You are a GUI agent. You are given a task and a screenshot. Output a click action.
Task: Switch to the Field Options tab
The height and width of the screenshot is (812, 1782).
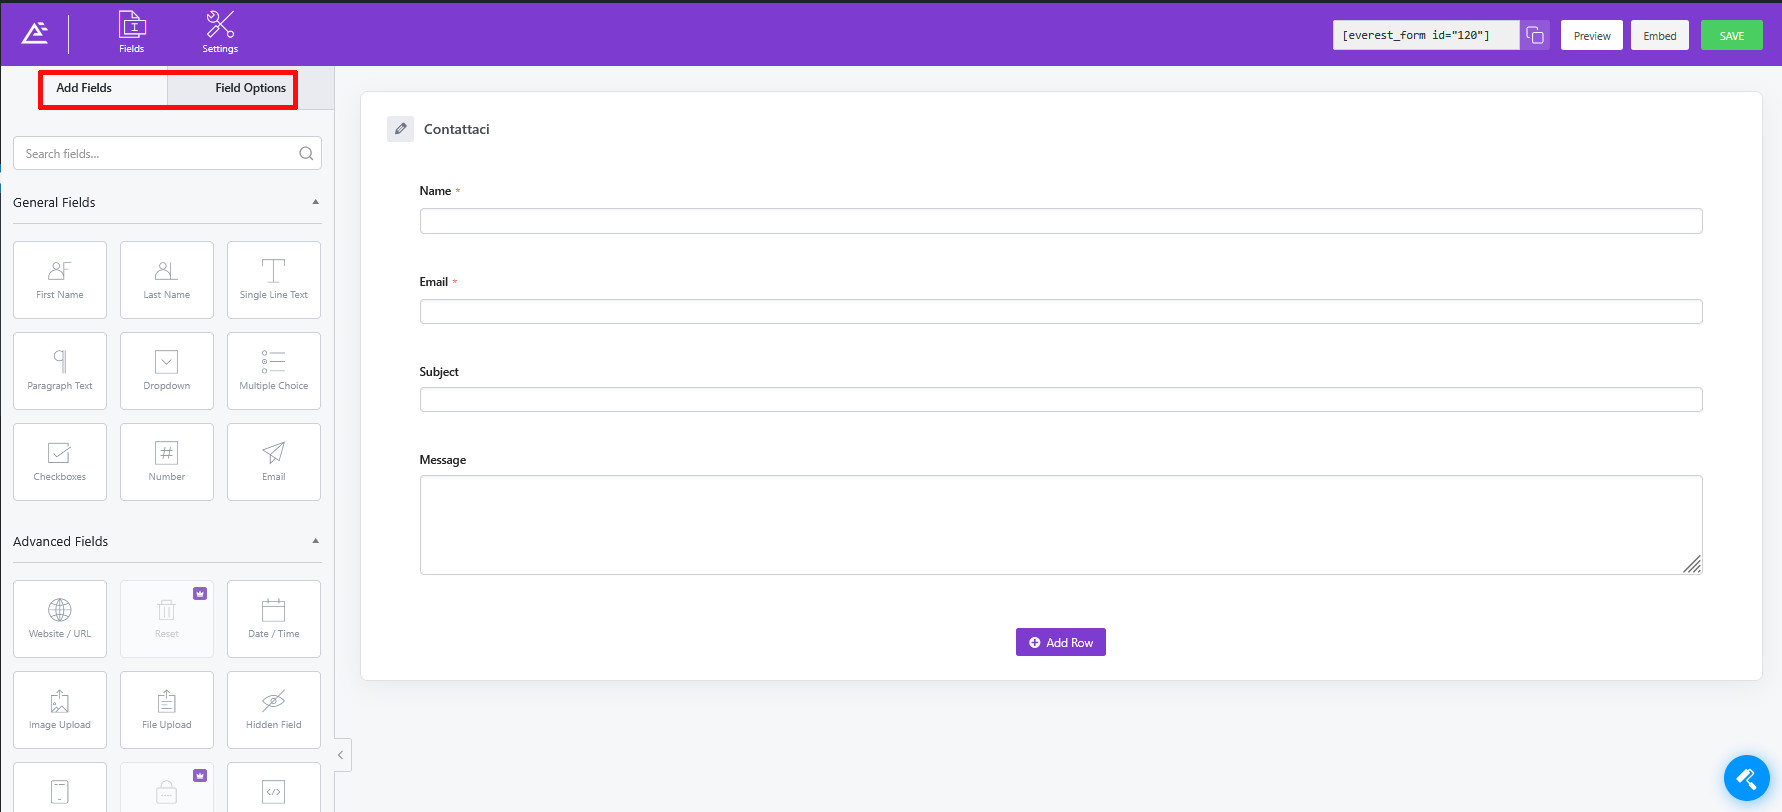pos(250,88)
